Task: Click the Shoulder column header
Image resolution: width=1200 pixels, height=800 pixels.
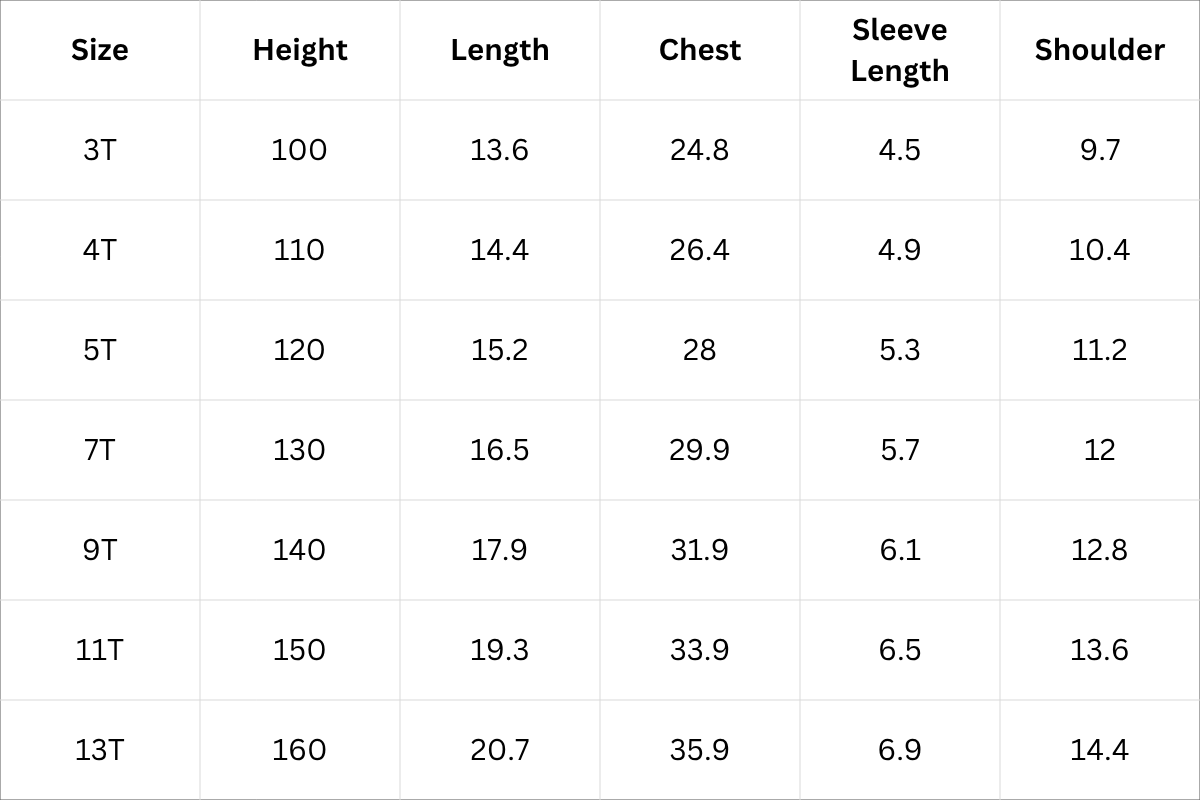Action: tap(1100, 50)
